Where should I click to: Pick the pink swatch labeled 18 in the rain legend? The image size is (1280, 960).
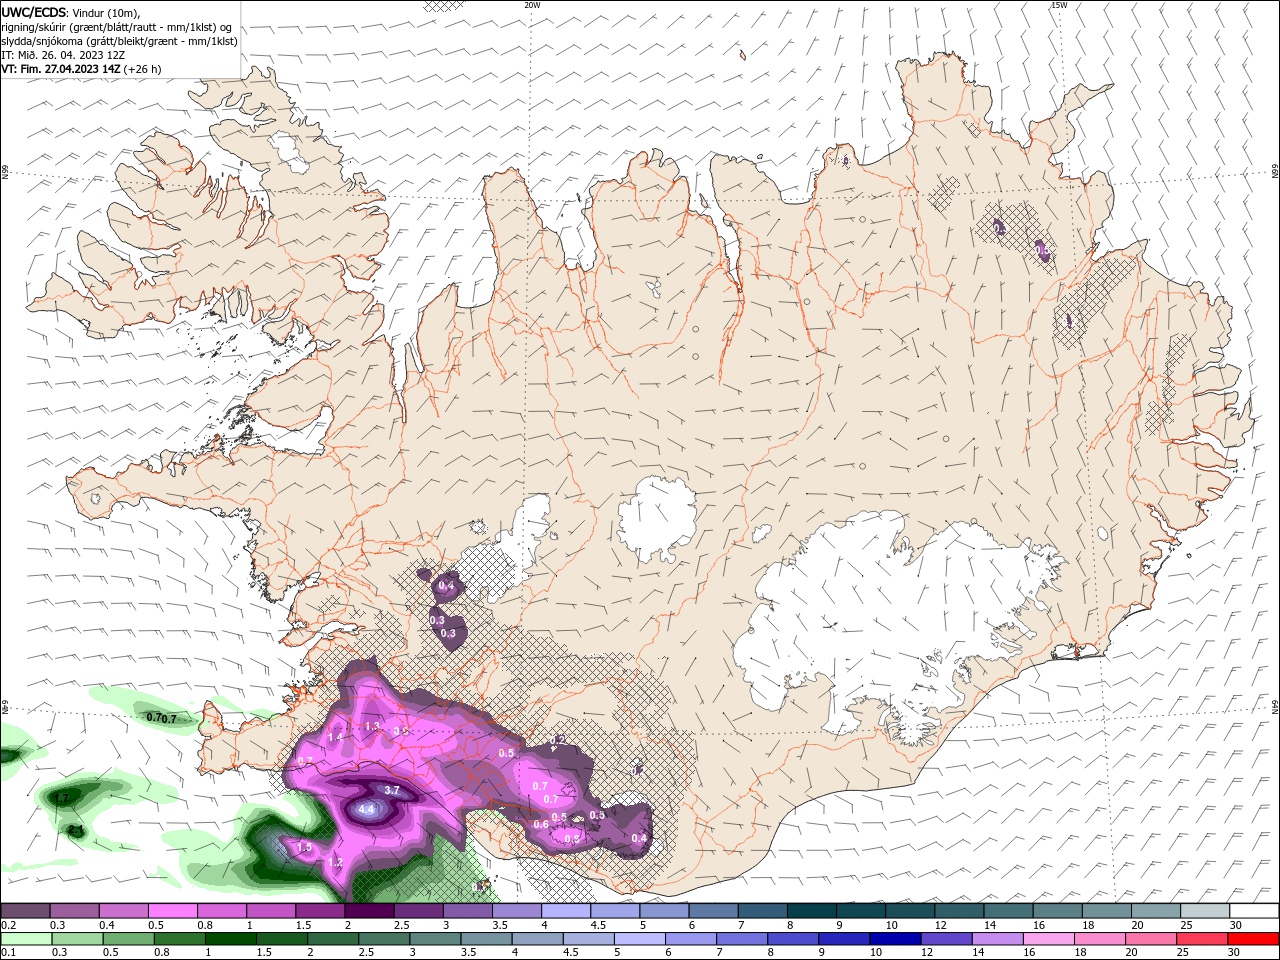1099,939
